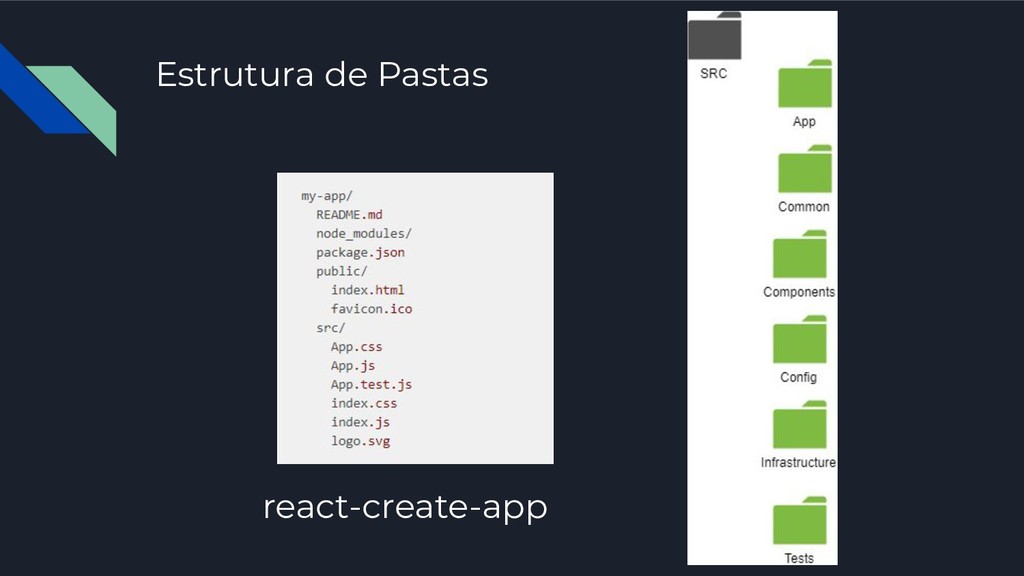Click the 'Infrastructure' folder label
Viewport: 1024px width, 576px height.
click(x=798, y=462)
